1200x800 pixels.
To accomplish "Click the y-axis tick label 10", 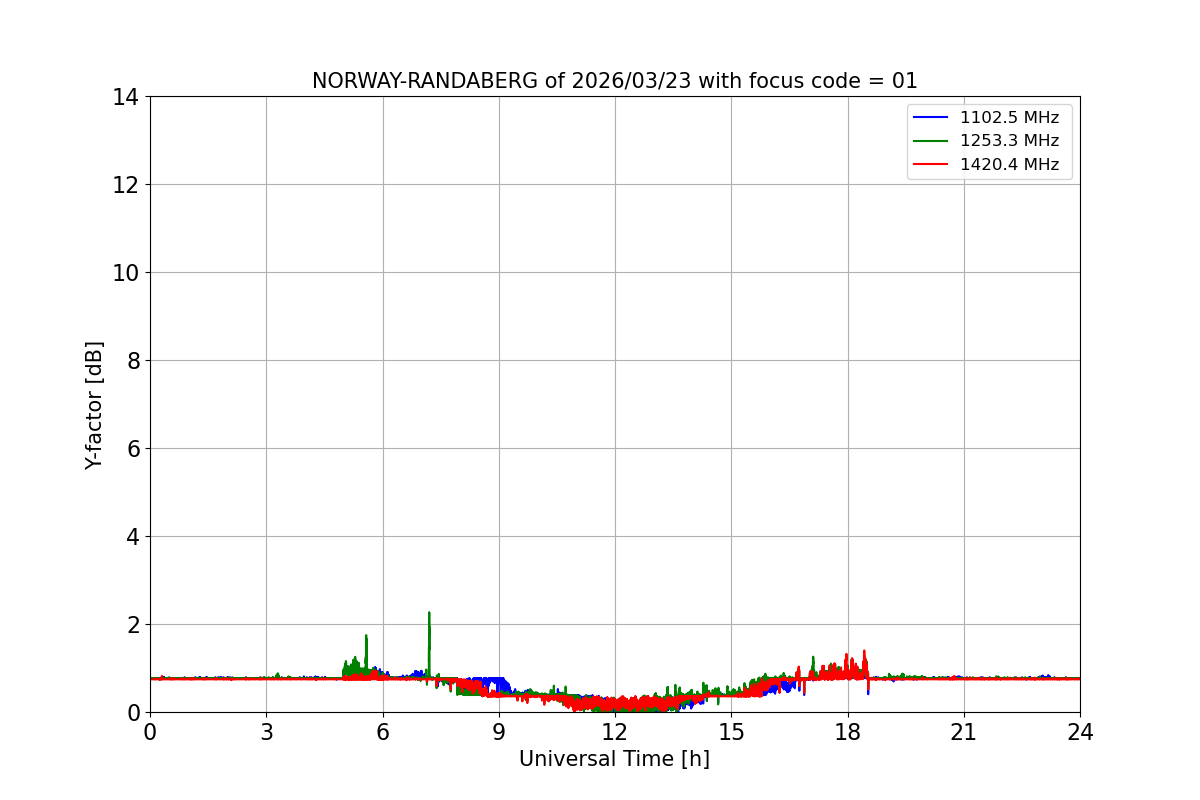I will click(x=126, y=273).
